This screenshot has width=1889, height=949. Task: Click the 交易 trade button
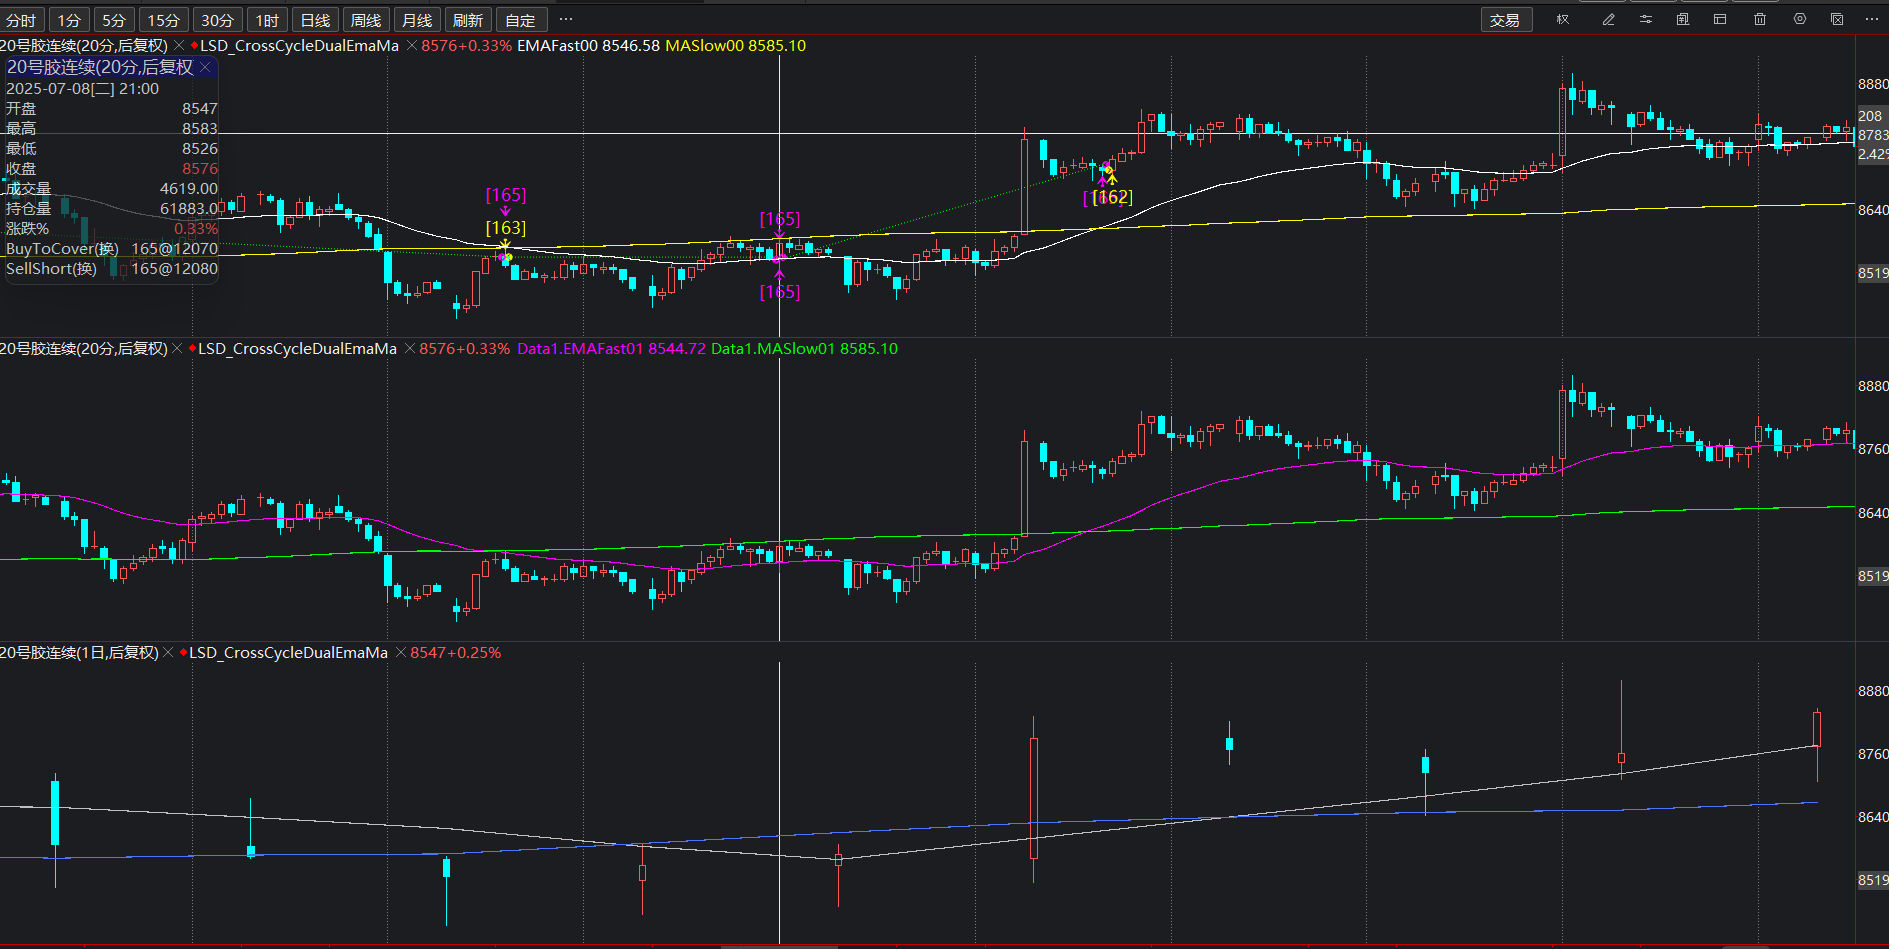[x=1505, y=21]
